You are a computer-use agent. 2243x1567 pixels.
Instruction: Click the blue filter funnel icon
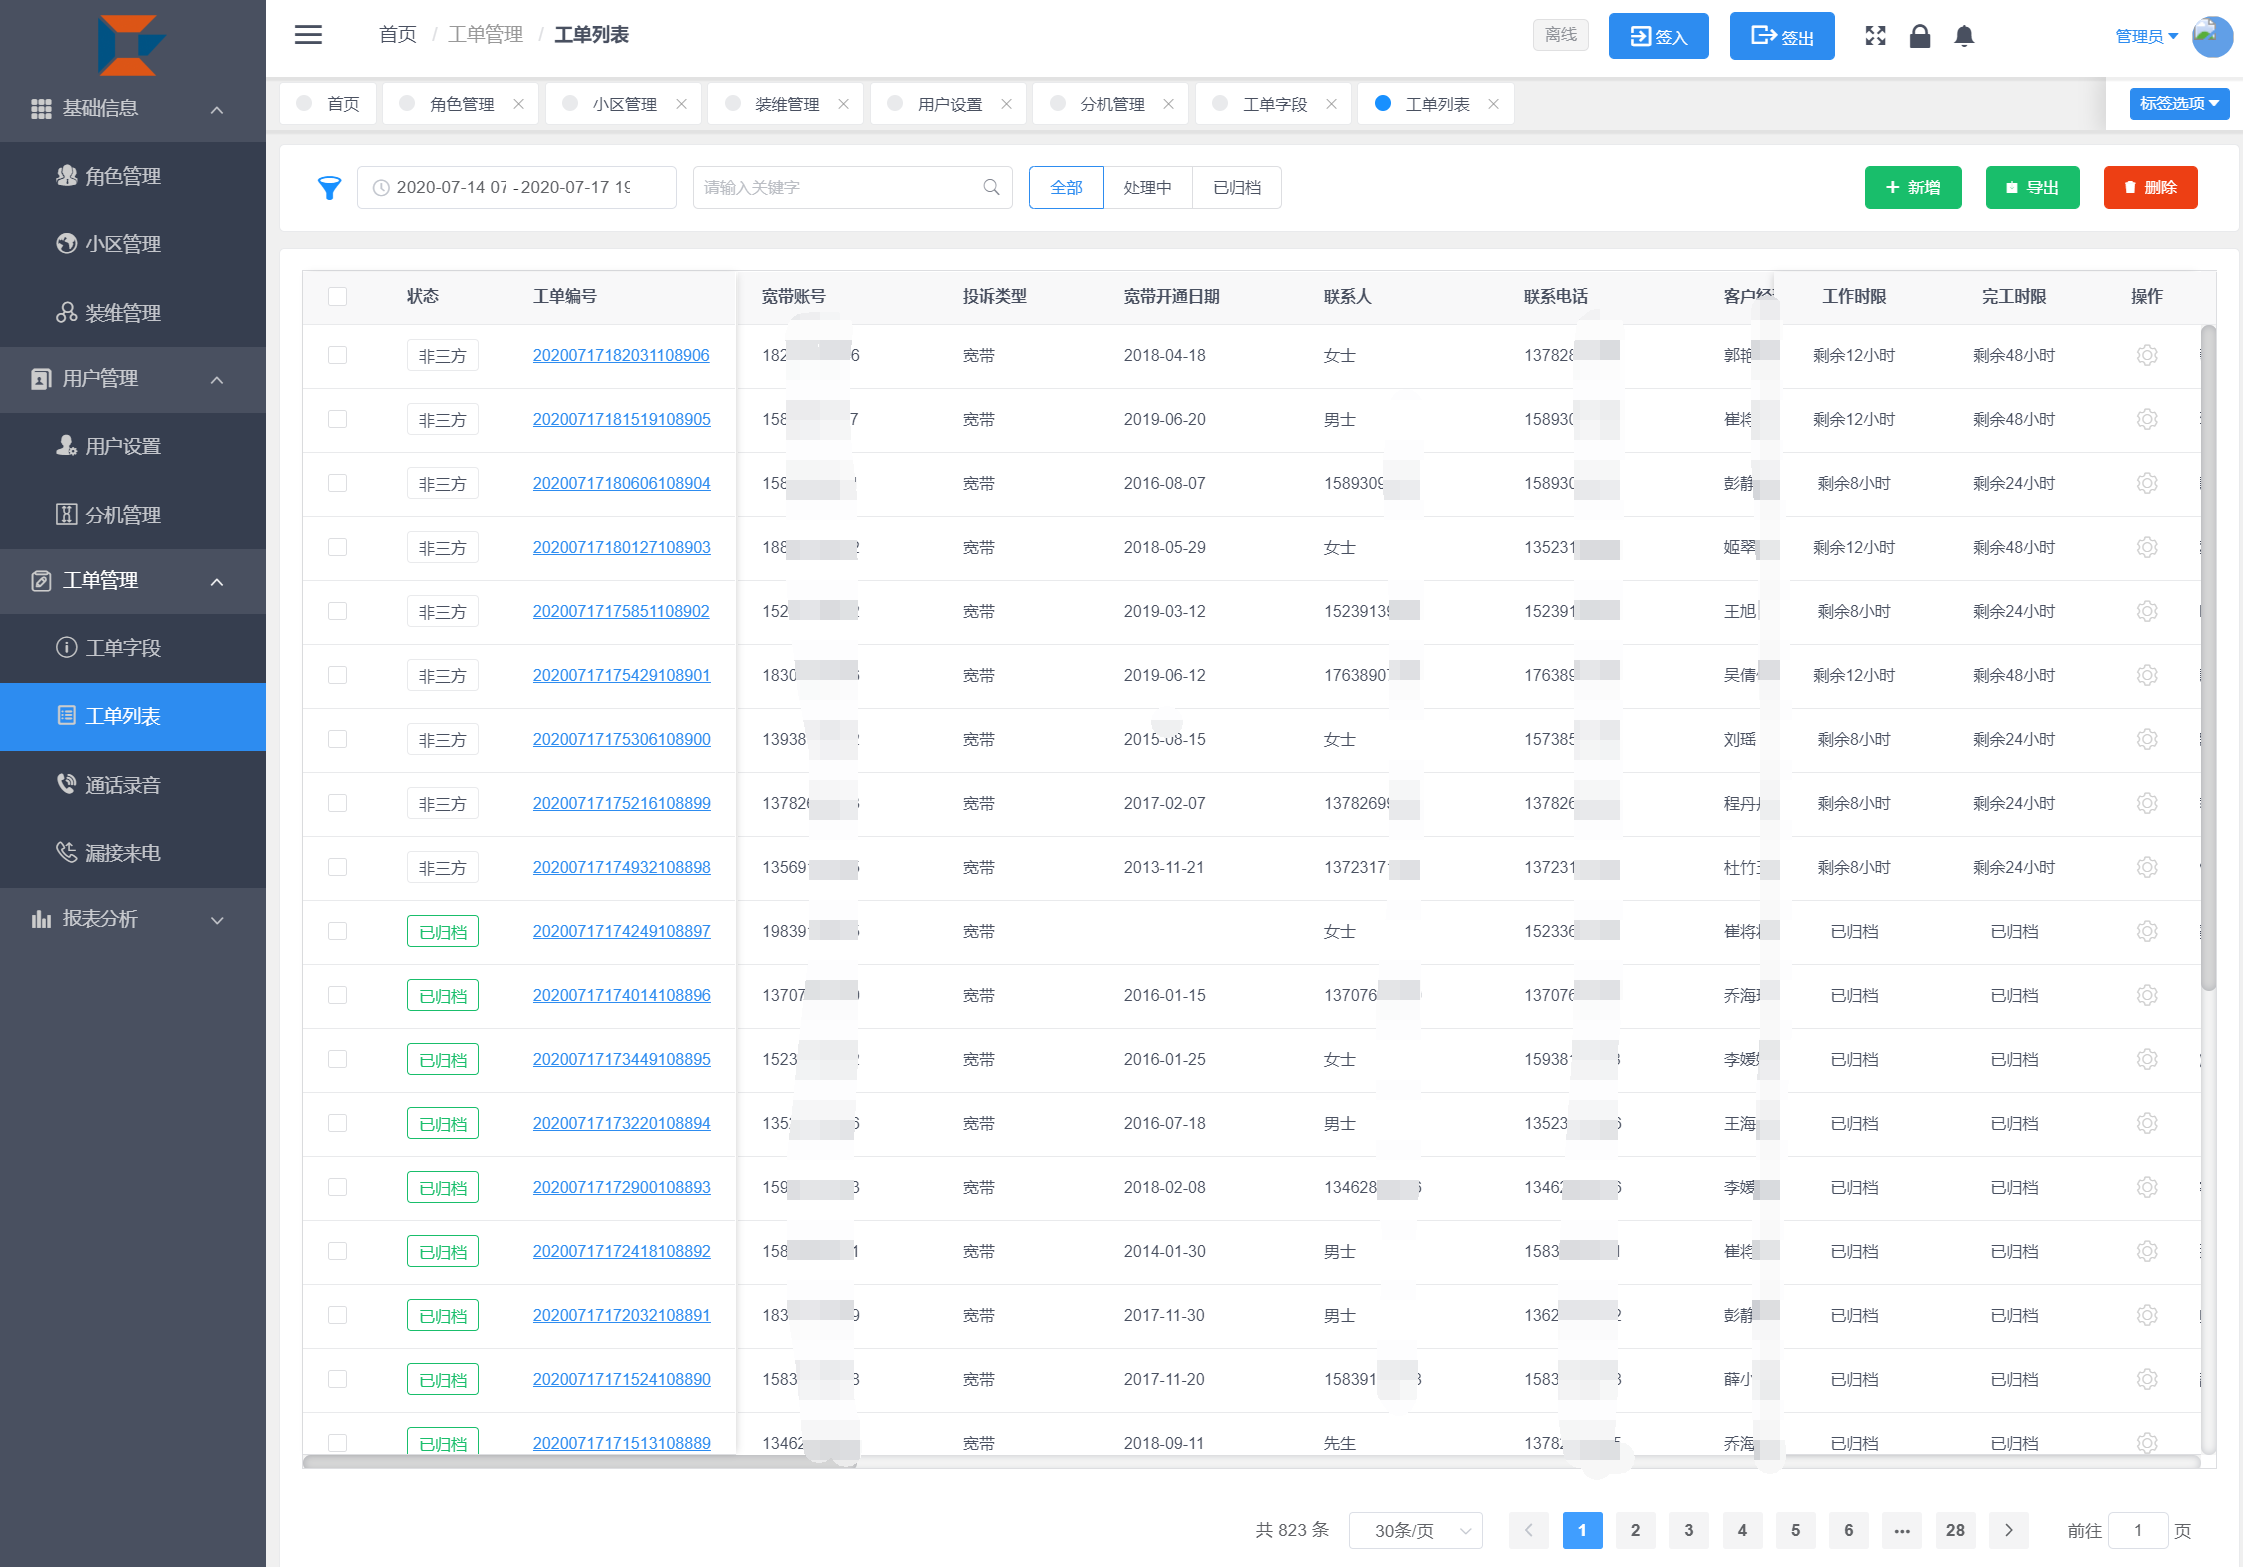(329, 188)
